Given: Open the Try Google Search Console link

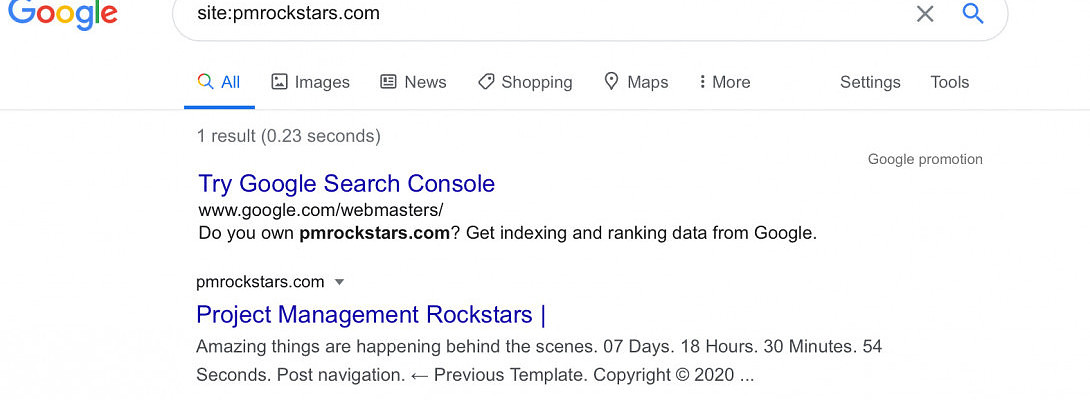Looking at the screenshot, I should pyautogui.click(x=347, y=184).
